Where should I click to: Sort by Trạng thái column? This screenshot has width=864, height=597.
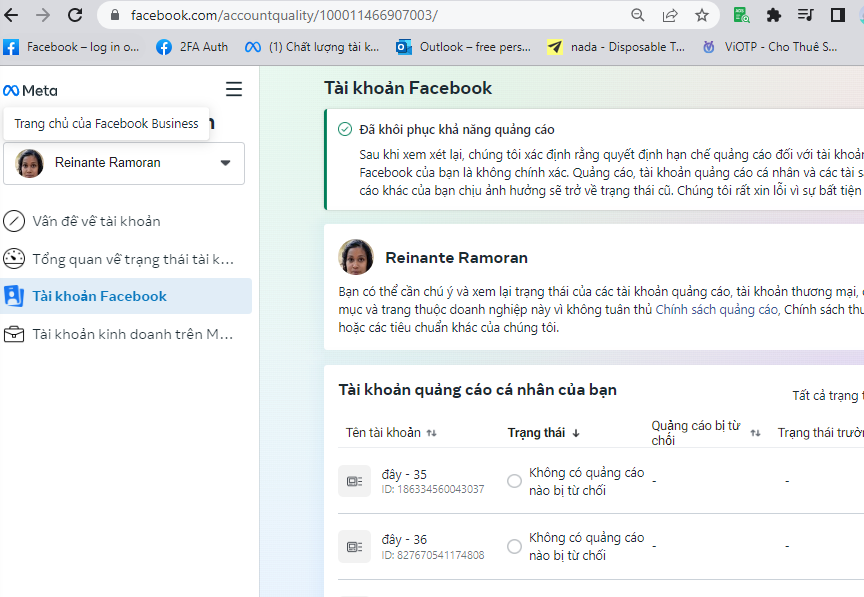[543, 433]
